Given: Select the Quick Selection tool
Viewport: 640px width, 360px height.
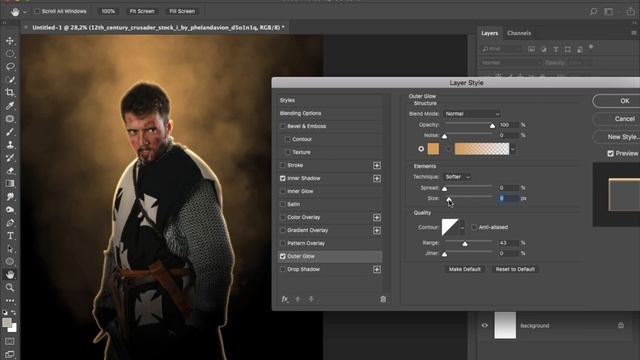Looking at the screenshot, I should coord(10,80).
